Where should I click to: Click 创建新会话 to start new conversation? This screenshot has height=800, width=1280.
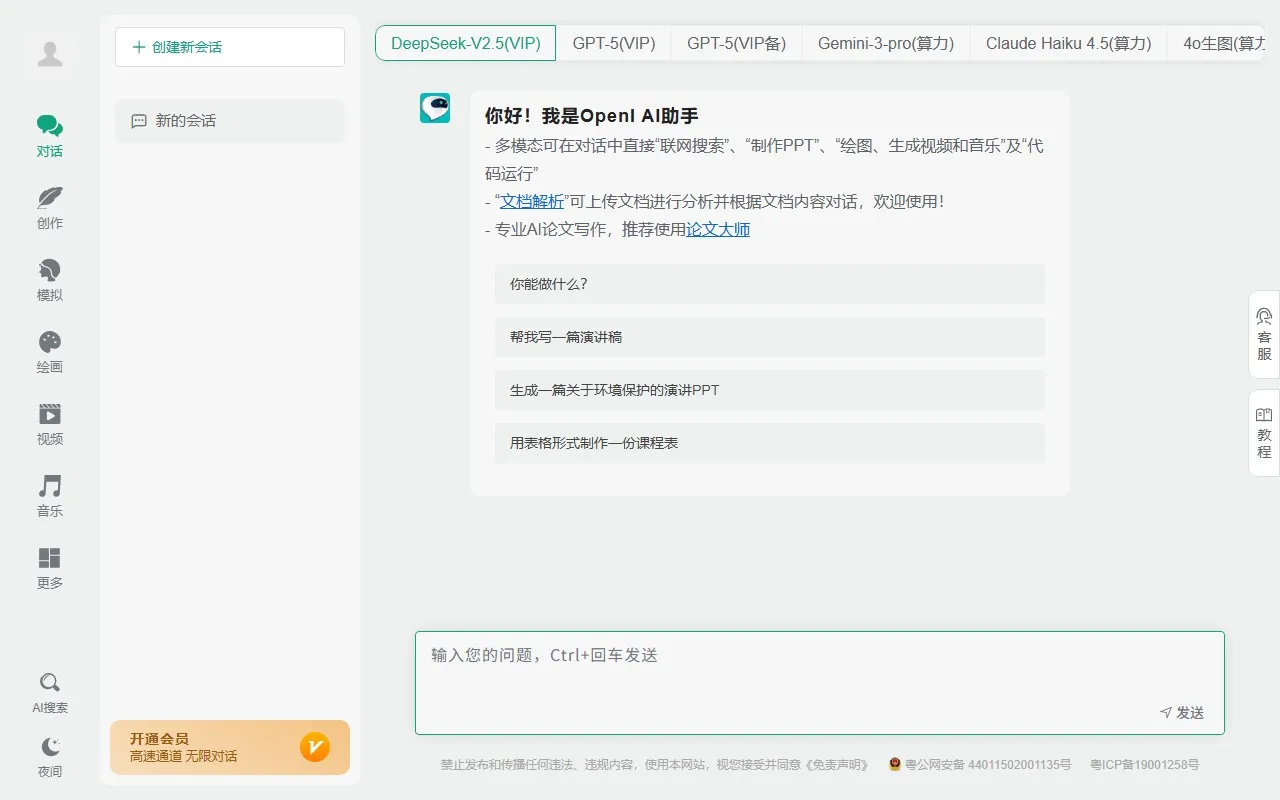[229, 47]
